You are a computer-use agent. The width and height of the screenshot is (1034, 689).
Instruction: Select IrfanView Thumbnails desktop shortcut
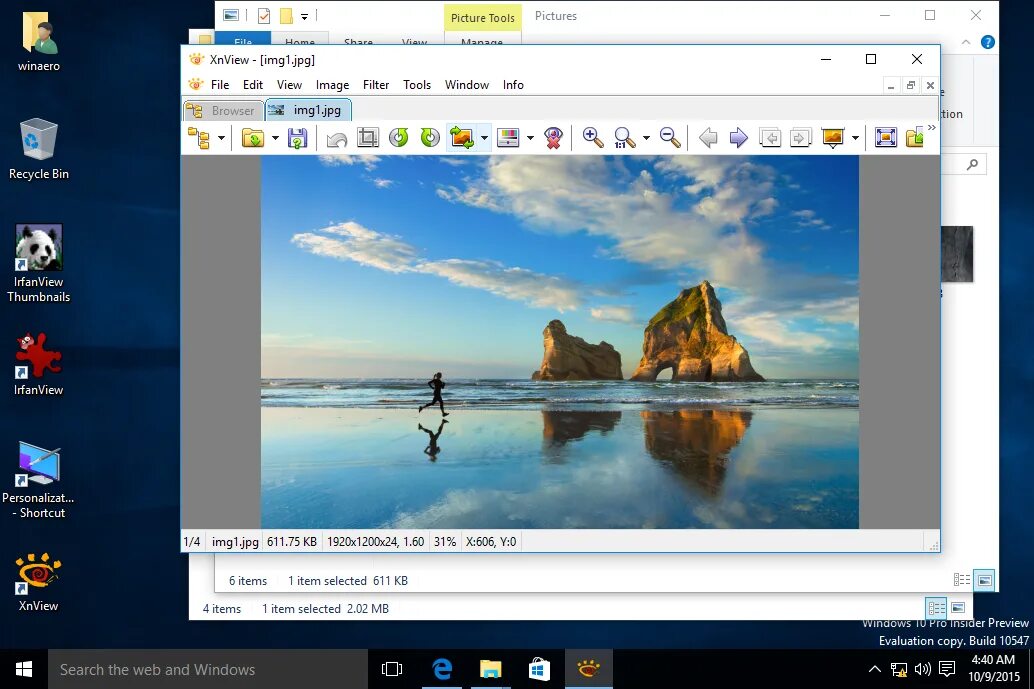[39, 264]
